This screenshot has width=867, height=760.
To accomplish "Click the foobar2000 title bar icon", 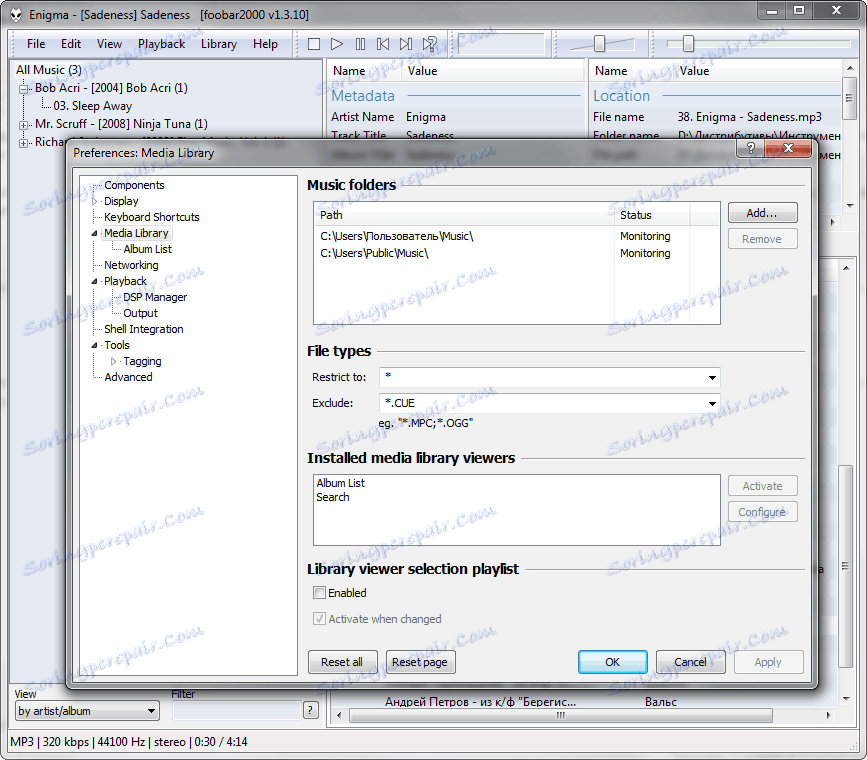I will pos(16,14).
